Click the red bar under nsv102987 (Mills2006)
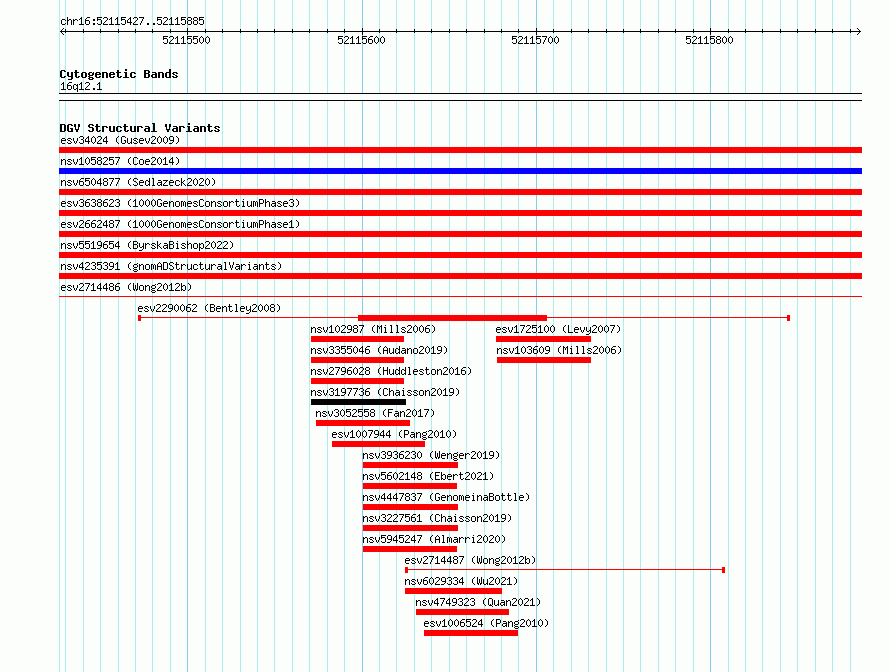The image size is (890, 672). click(358, 339)
